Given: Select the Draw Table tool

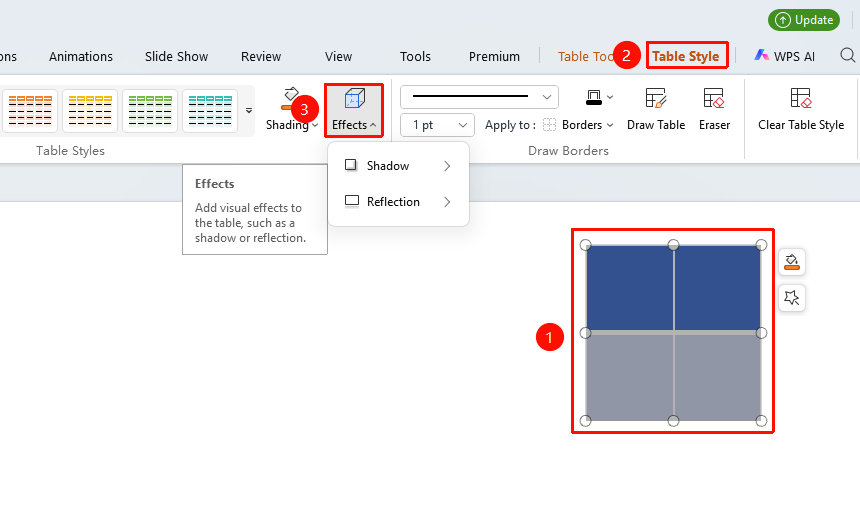Looking at the screenshot, I should tap(655, 110).
